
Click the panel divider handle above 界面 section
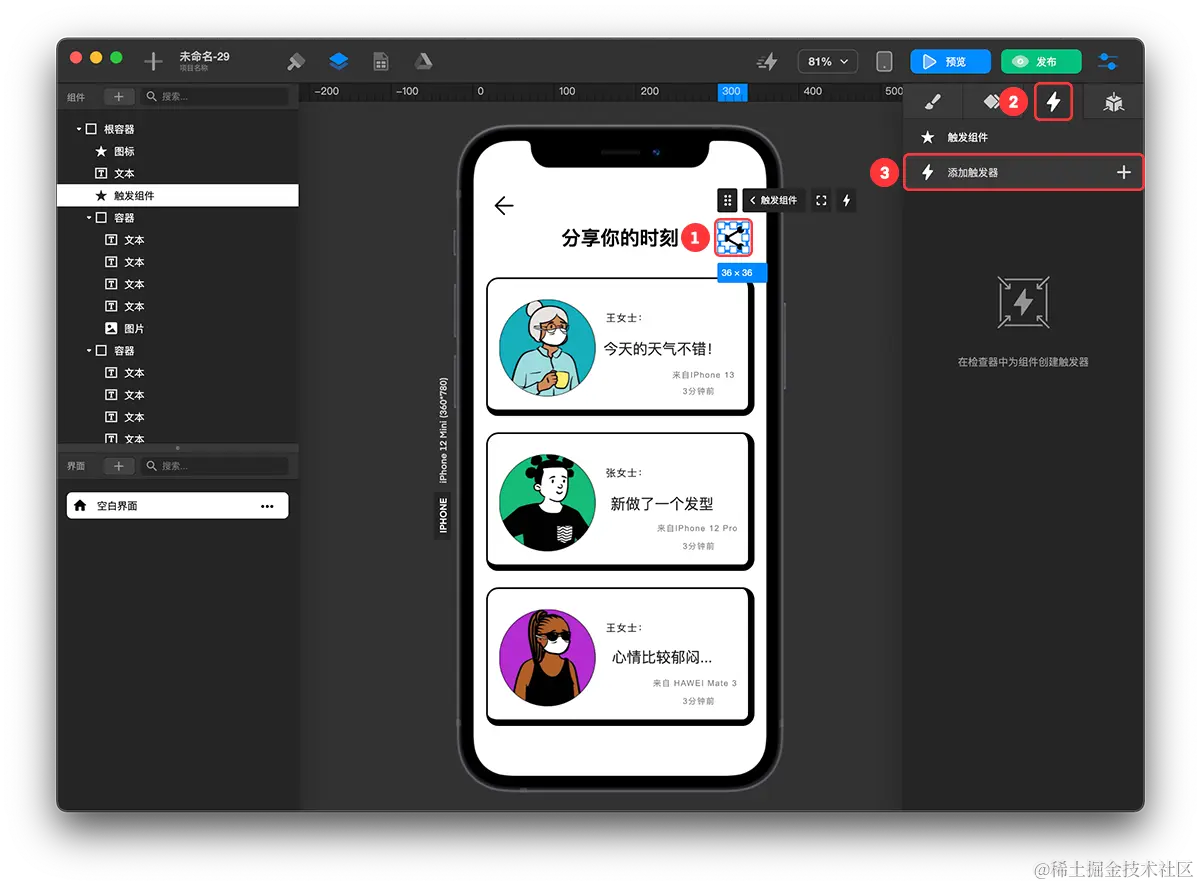click(x=178, y=448)
